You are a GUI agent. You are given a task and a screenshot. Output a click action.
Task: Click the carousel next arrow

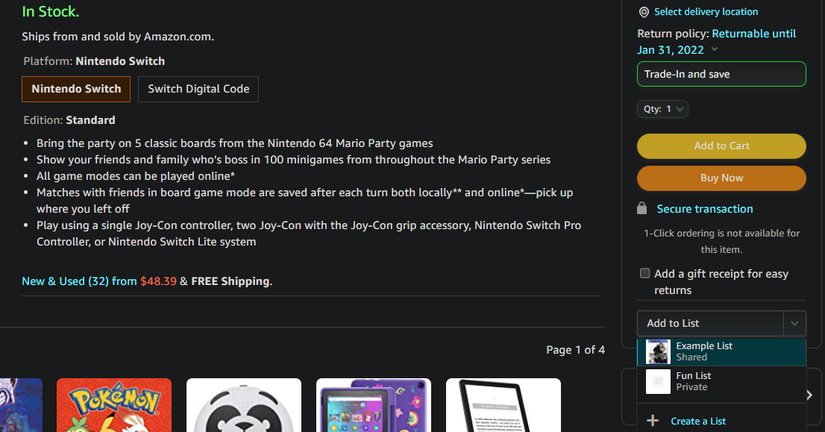click(x=809, y=395)
